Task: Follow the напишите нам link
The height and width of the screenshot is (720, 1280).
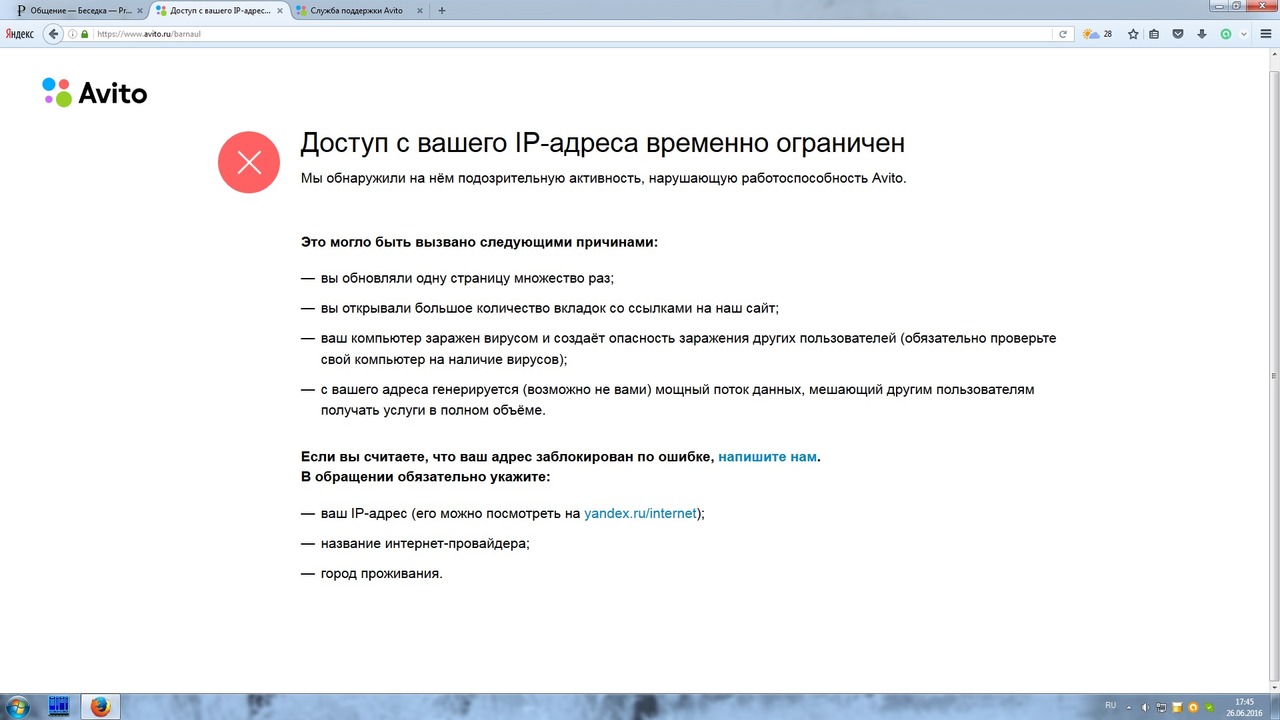Action: pyautogui.click(x=767, y=456)
